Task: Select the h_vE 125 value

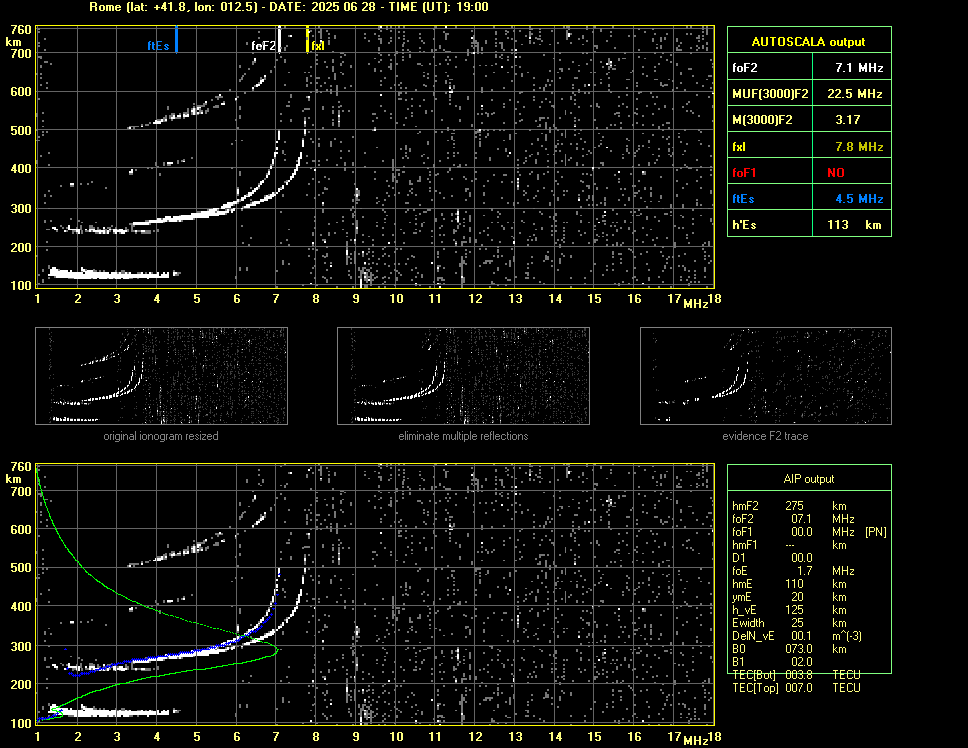Action: point(794,610)
